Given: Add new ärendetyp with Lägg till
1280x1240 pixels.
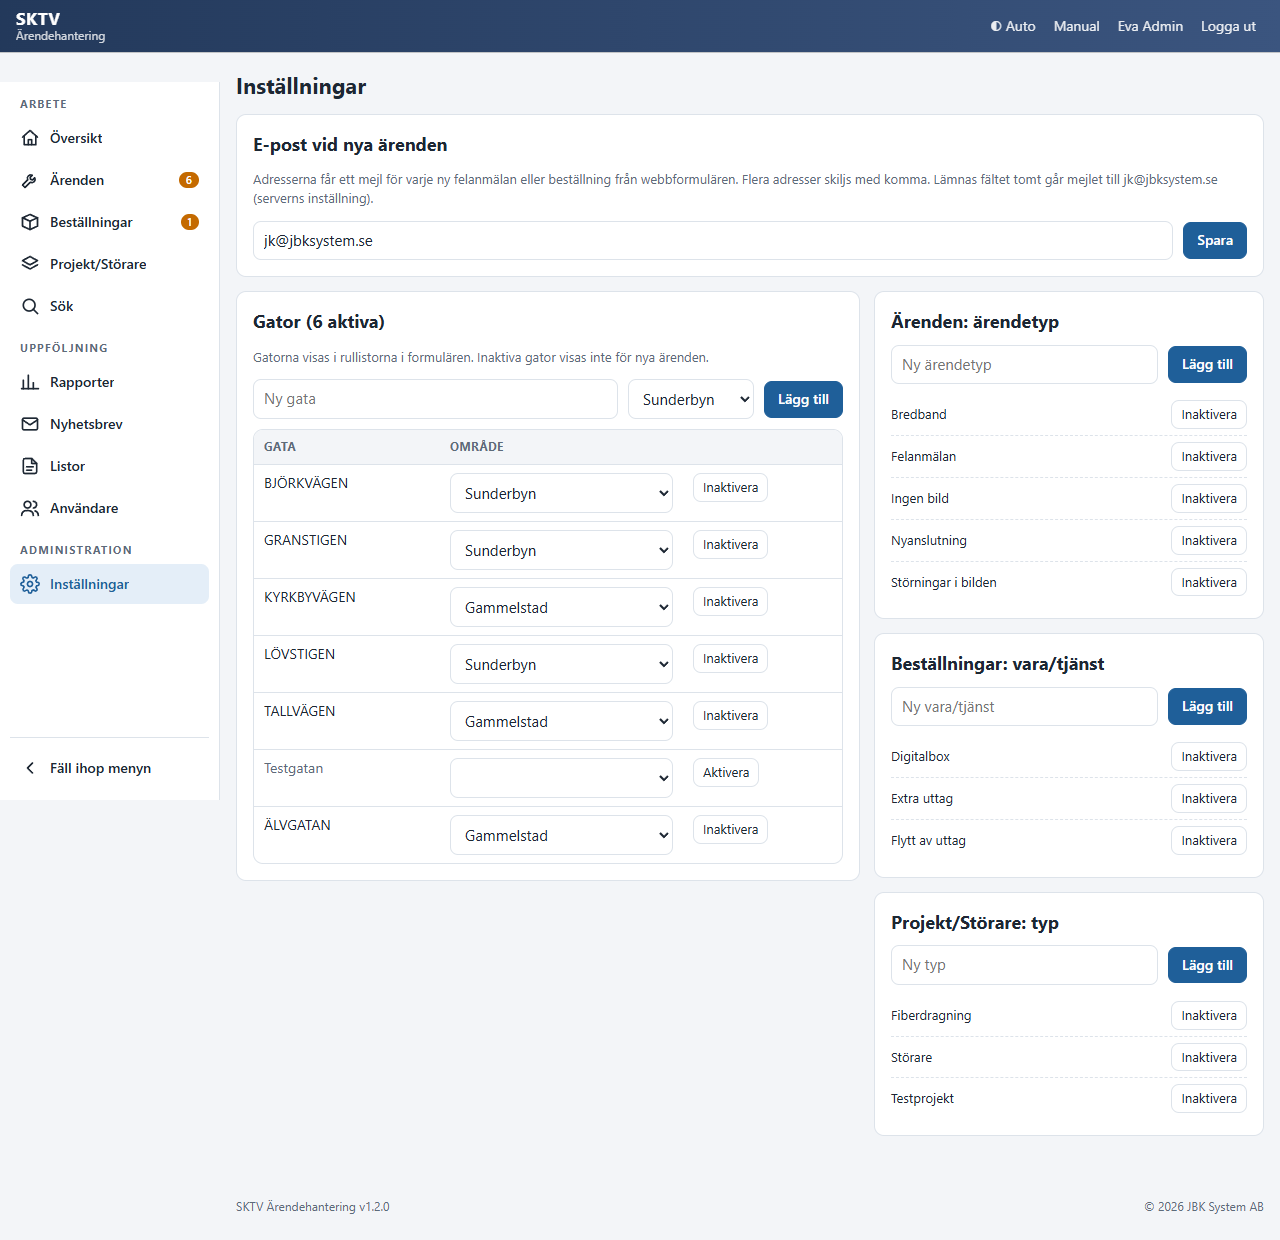Looking at the screenshot, I should [1207, 364].
